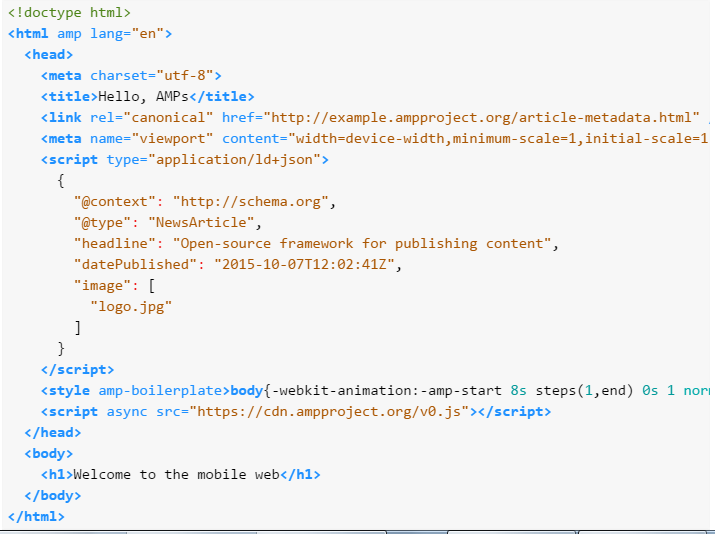Click the lang="en" attribute
Image resolution: width=715 pixels, height=534 pixels.
[x=127, y=34]
